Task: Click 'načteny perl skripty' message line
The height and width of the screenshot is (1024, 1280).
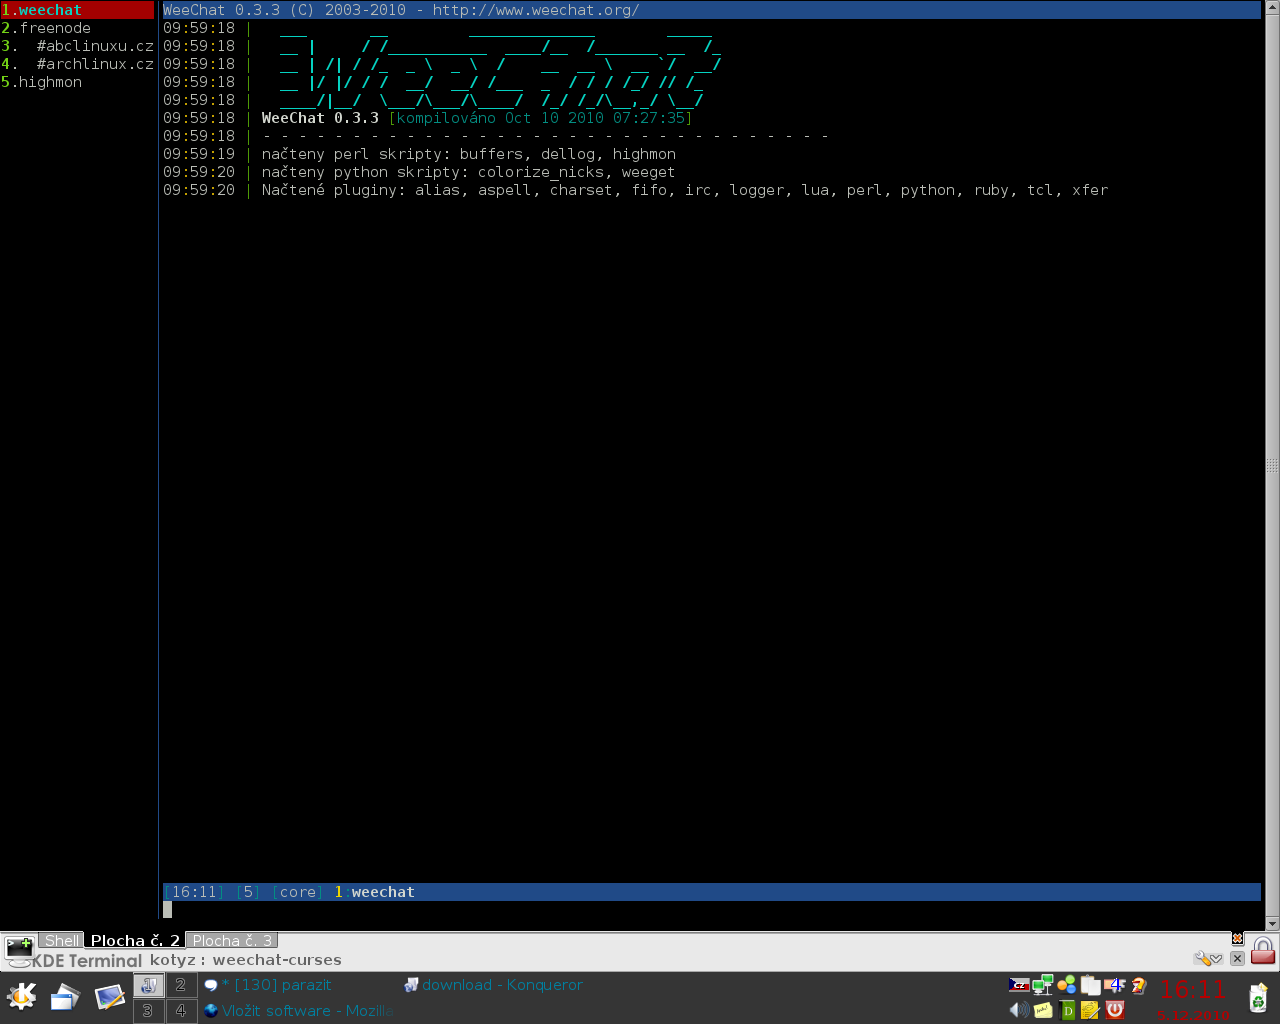Action: 469,154
